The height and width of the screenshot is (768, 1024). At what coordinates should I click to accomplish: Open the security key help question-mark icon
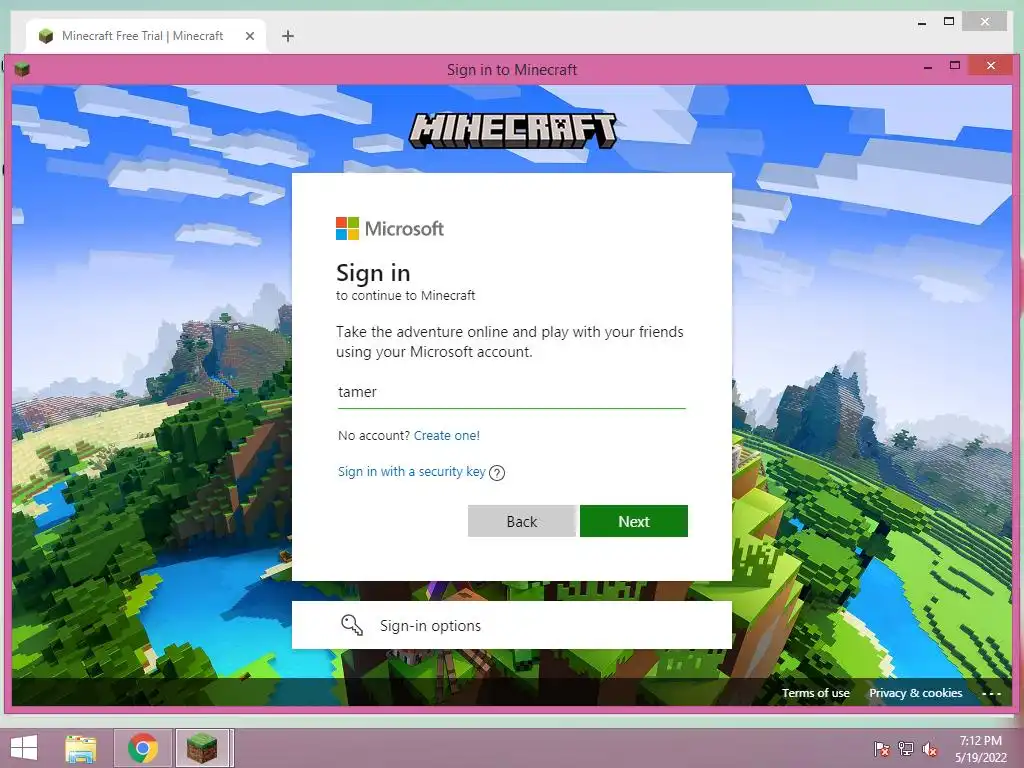coord(497,473)
